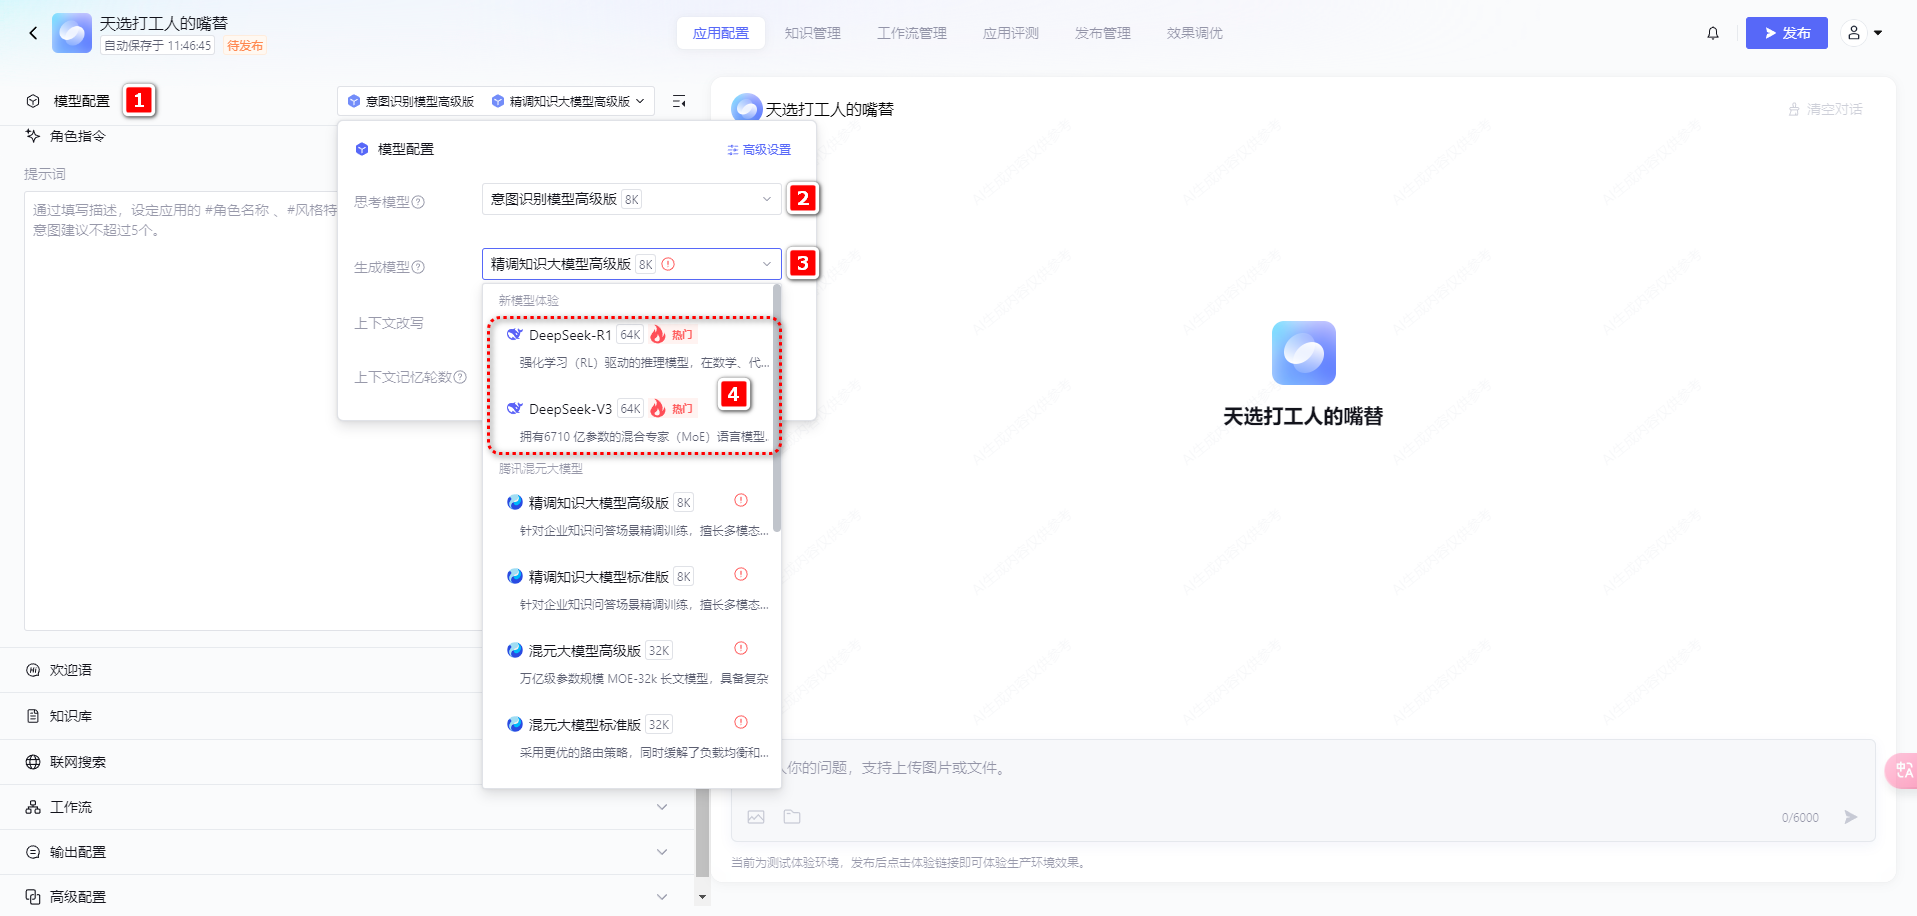Click the warning icon in the 生成模型 field
The height and width of the screenshot is (916, 1917).
coord(668,264)
